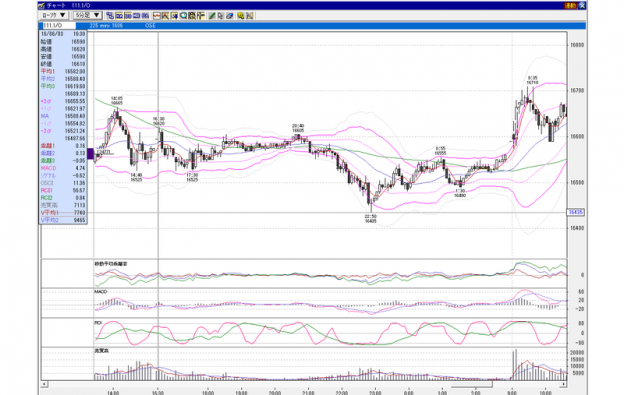Click the pointer cursor tool icon

tap(220, 16)
